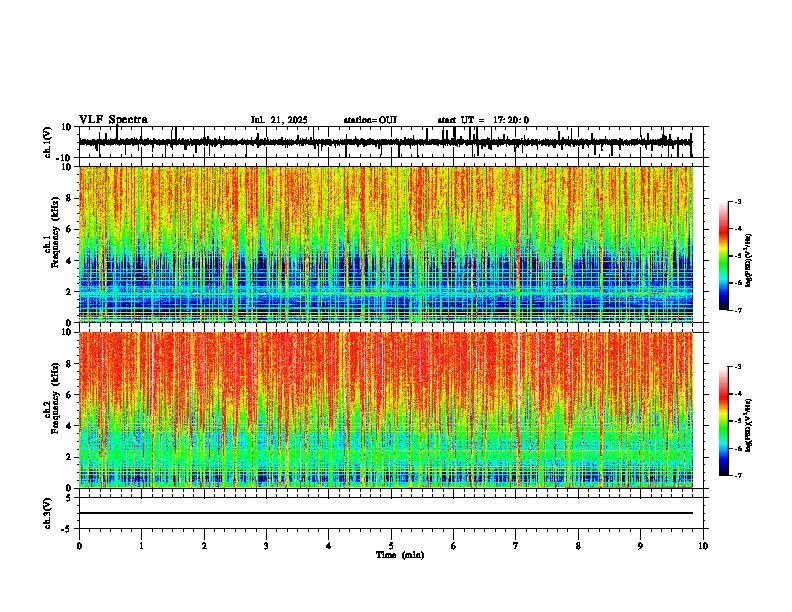Image resolution: width=792 pixels, height=612 pixels.
Task: Click the "4" kHz tick on ch.1 spectrogram
Action: tap(70, 261)
